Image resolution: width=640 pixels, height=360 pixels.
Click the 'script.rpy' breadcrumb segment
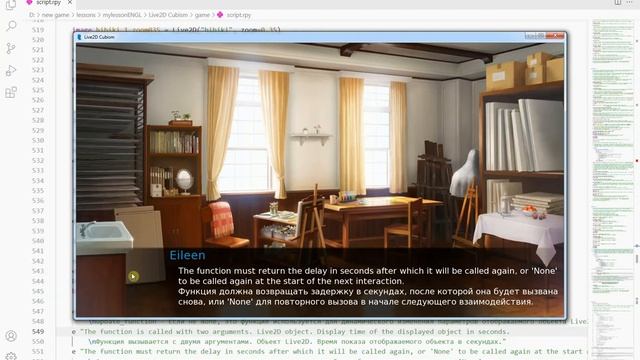tap(234, 15)
